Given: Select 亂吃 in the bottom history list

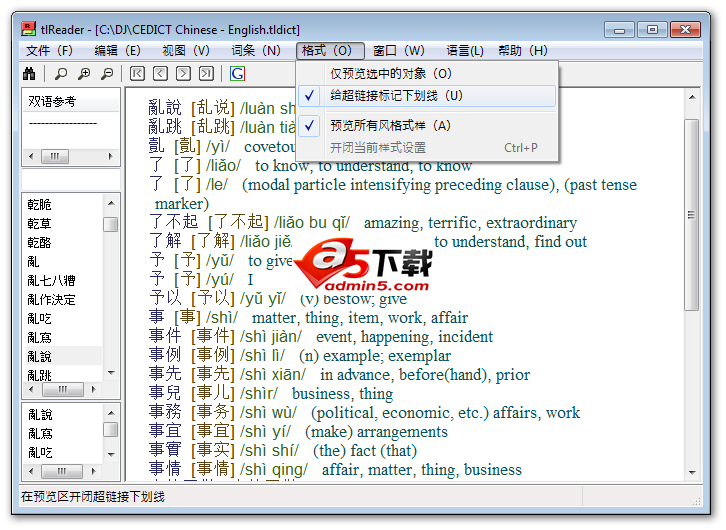Looking at the screenshot, I should point(40,452).
